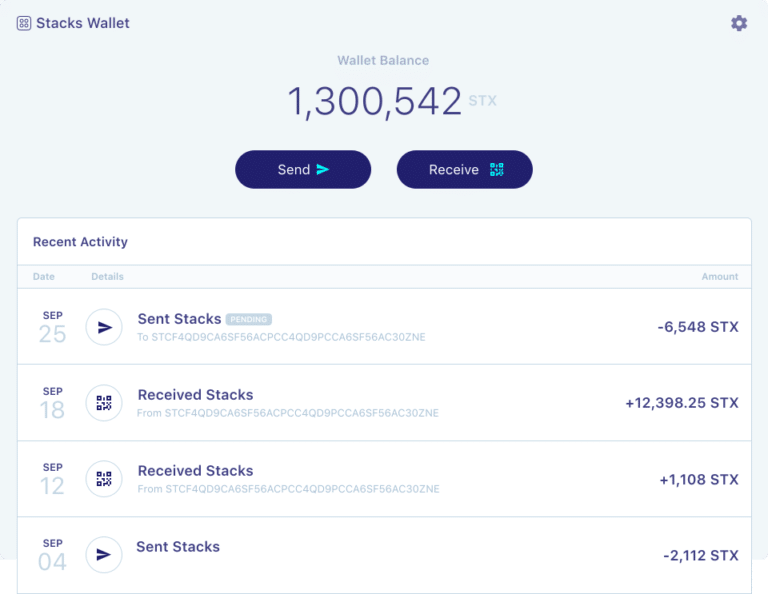Viewport: 768px width, 594px height.
Task: Click the Stacks Wallet logo icon
Action: click(x=24, y=23)
